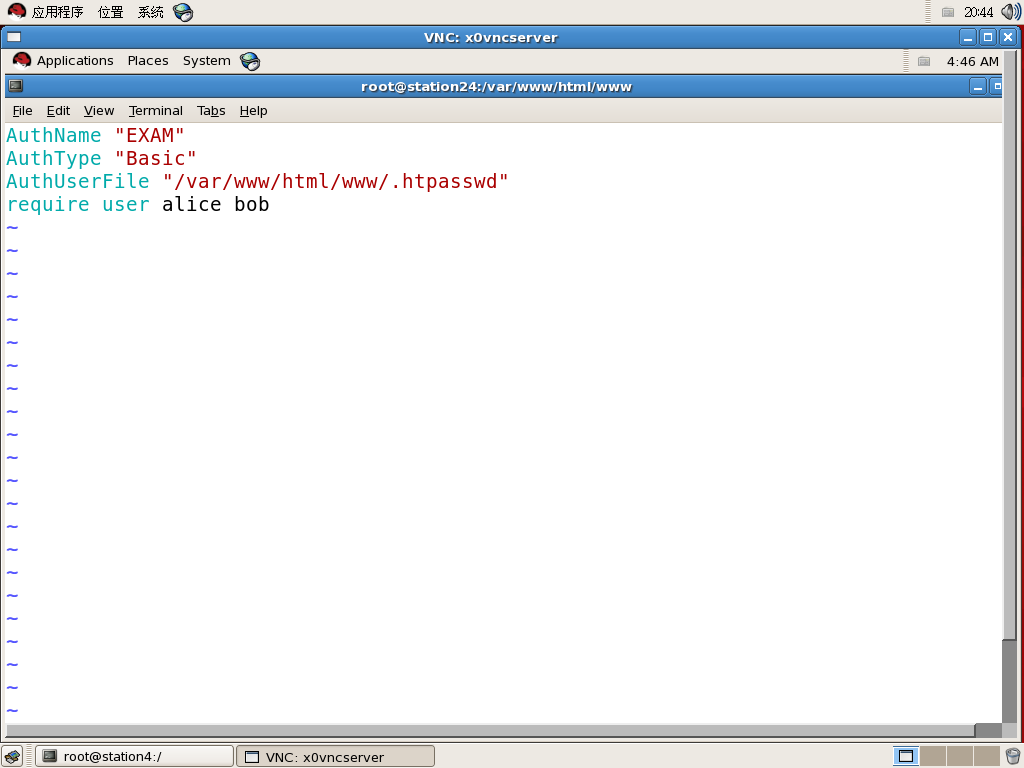Click terminal icon in remote terminal title bar
The image size is (1024, 768).
[16, 86]
